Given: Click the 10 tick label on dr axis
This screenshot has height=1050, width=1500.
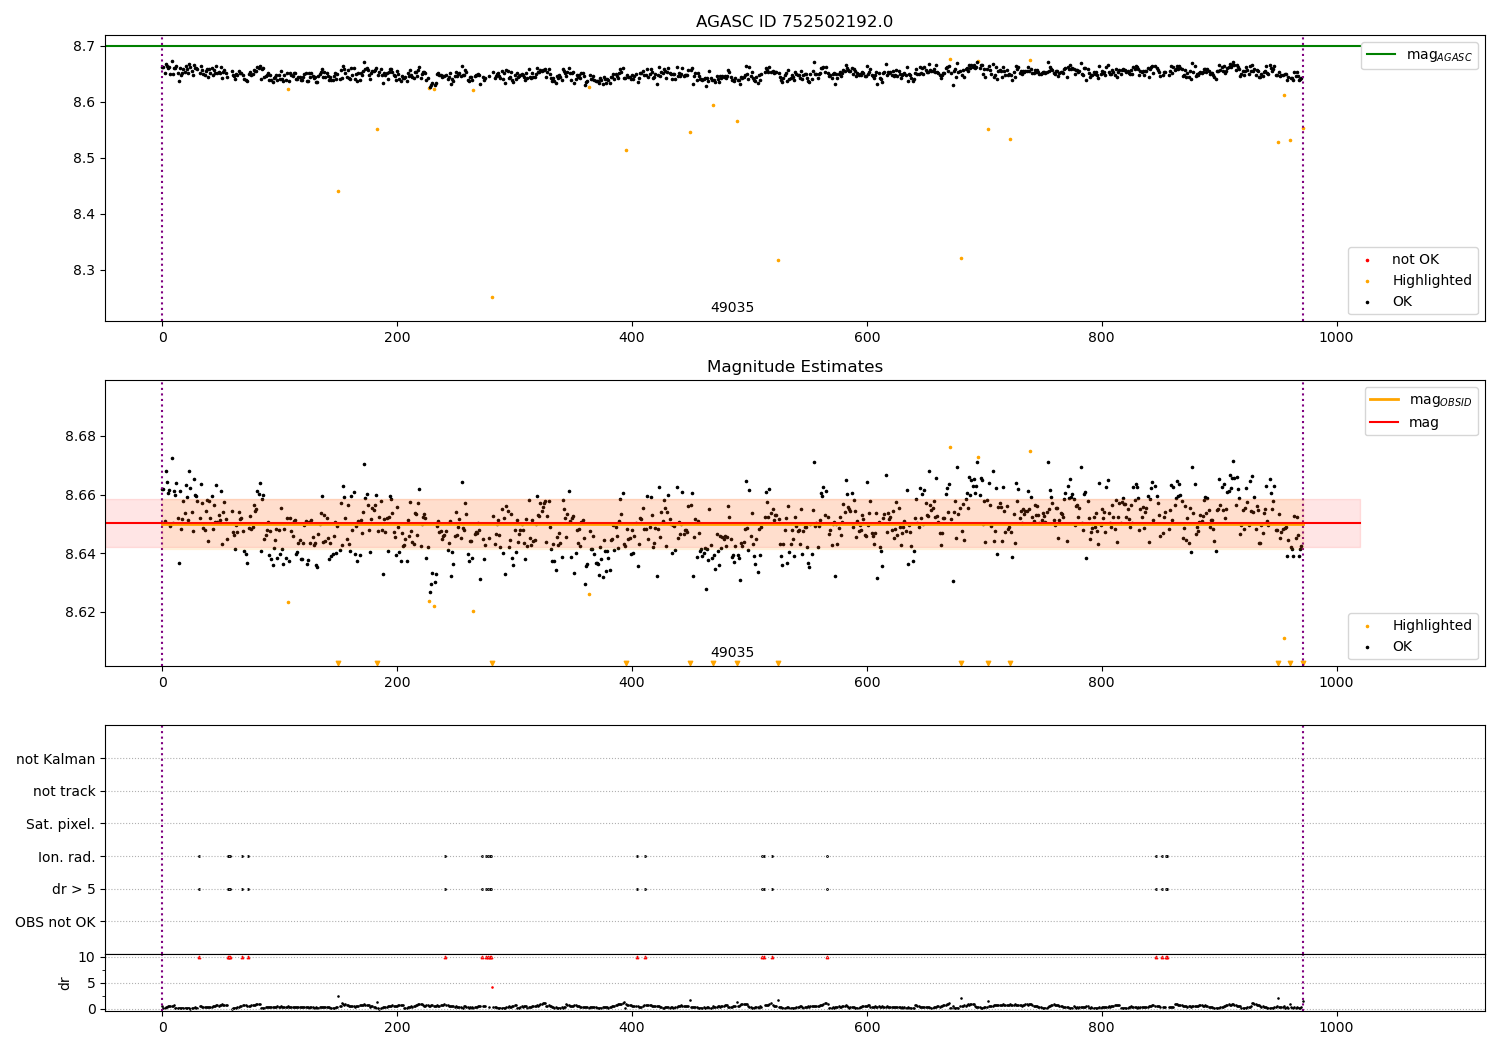Looking at the screenshot, I should pos(87,957).
